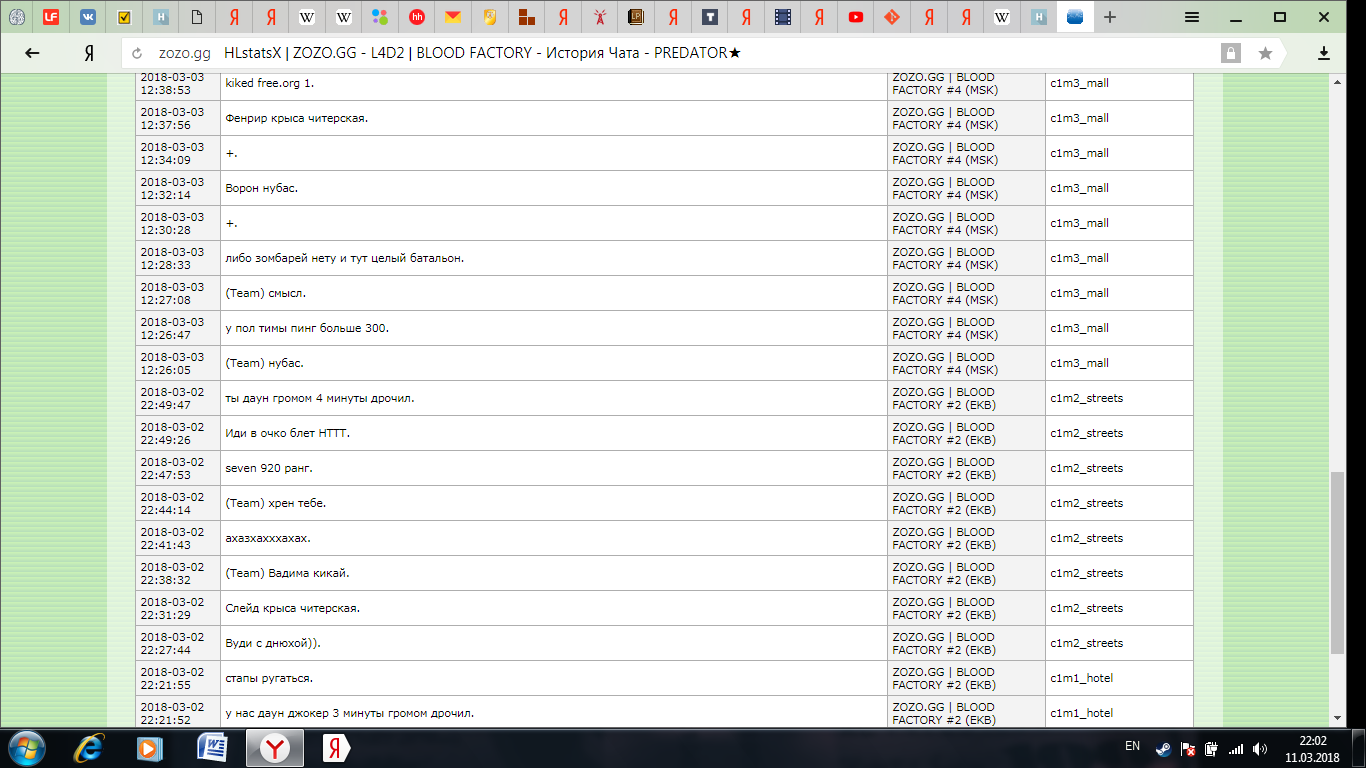Open the Yandex Browser hamburger menu
This screenshot has height=768, width=1366.
pos(1192,17)
